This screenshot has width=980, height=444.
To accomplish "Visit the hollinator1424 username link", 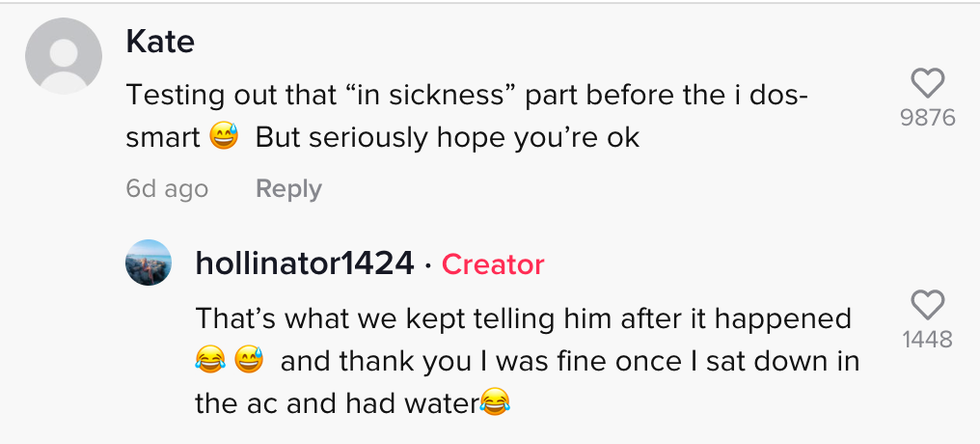I will coord(304,264).
